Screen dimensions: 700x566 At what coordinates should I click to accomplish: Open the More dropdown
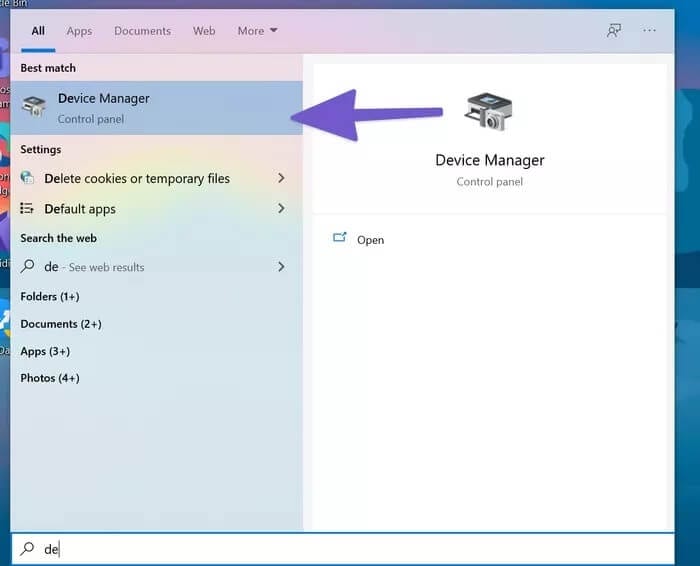tap(257, 31)
